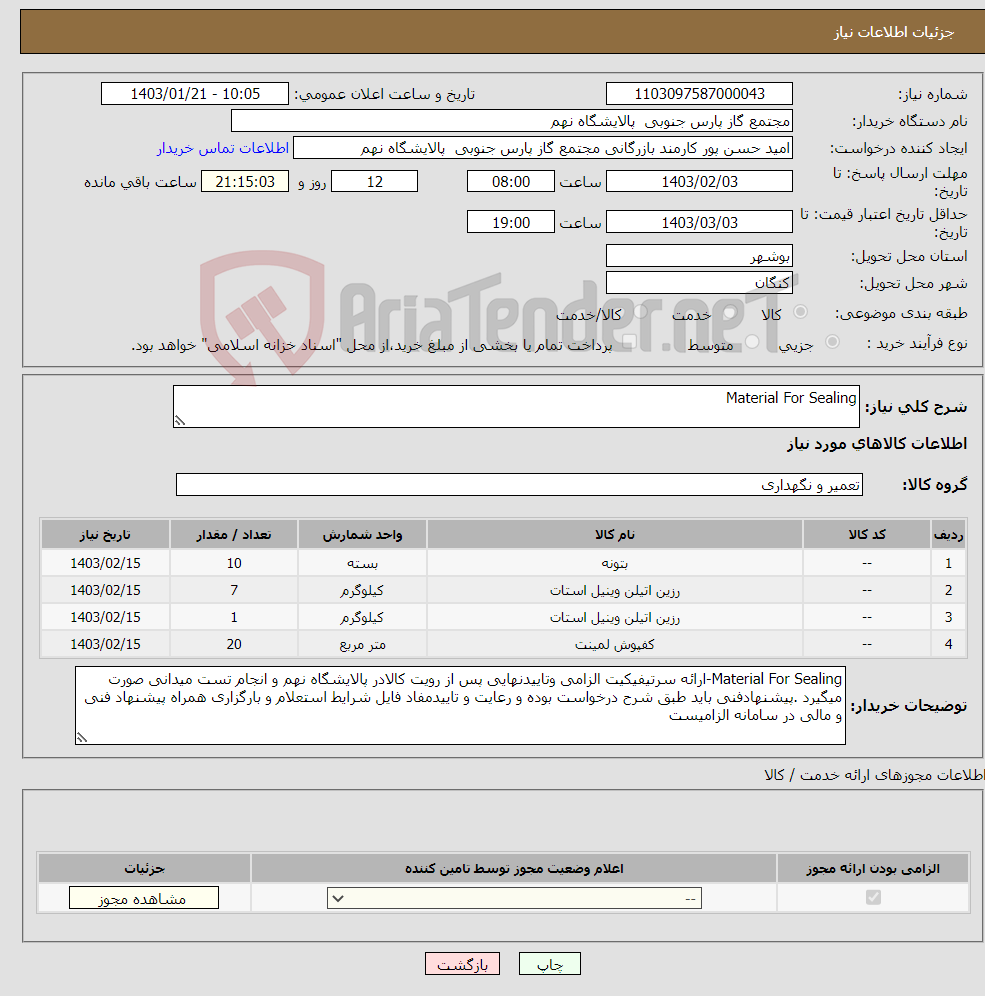Open the supplier permit status dropdown
Image resolution: width=985 pixels, height=996 pixels.
pyautogui.click(x=514, y=898)
